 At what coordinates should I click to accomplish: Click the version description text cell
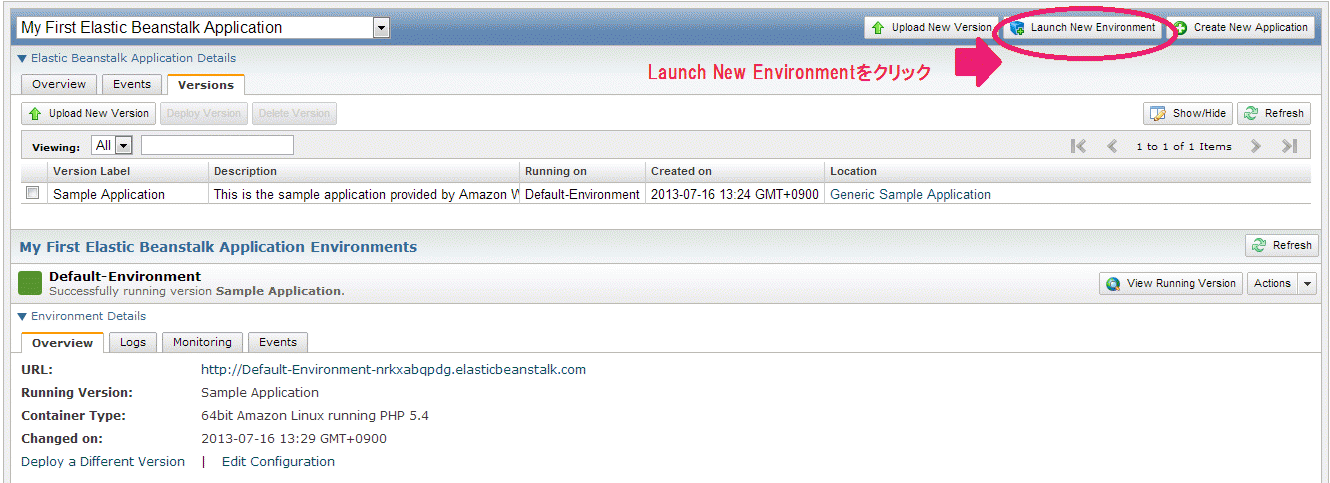click(x=364, y=195)
